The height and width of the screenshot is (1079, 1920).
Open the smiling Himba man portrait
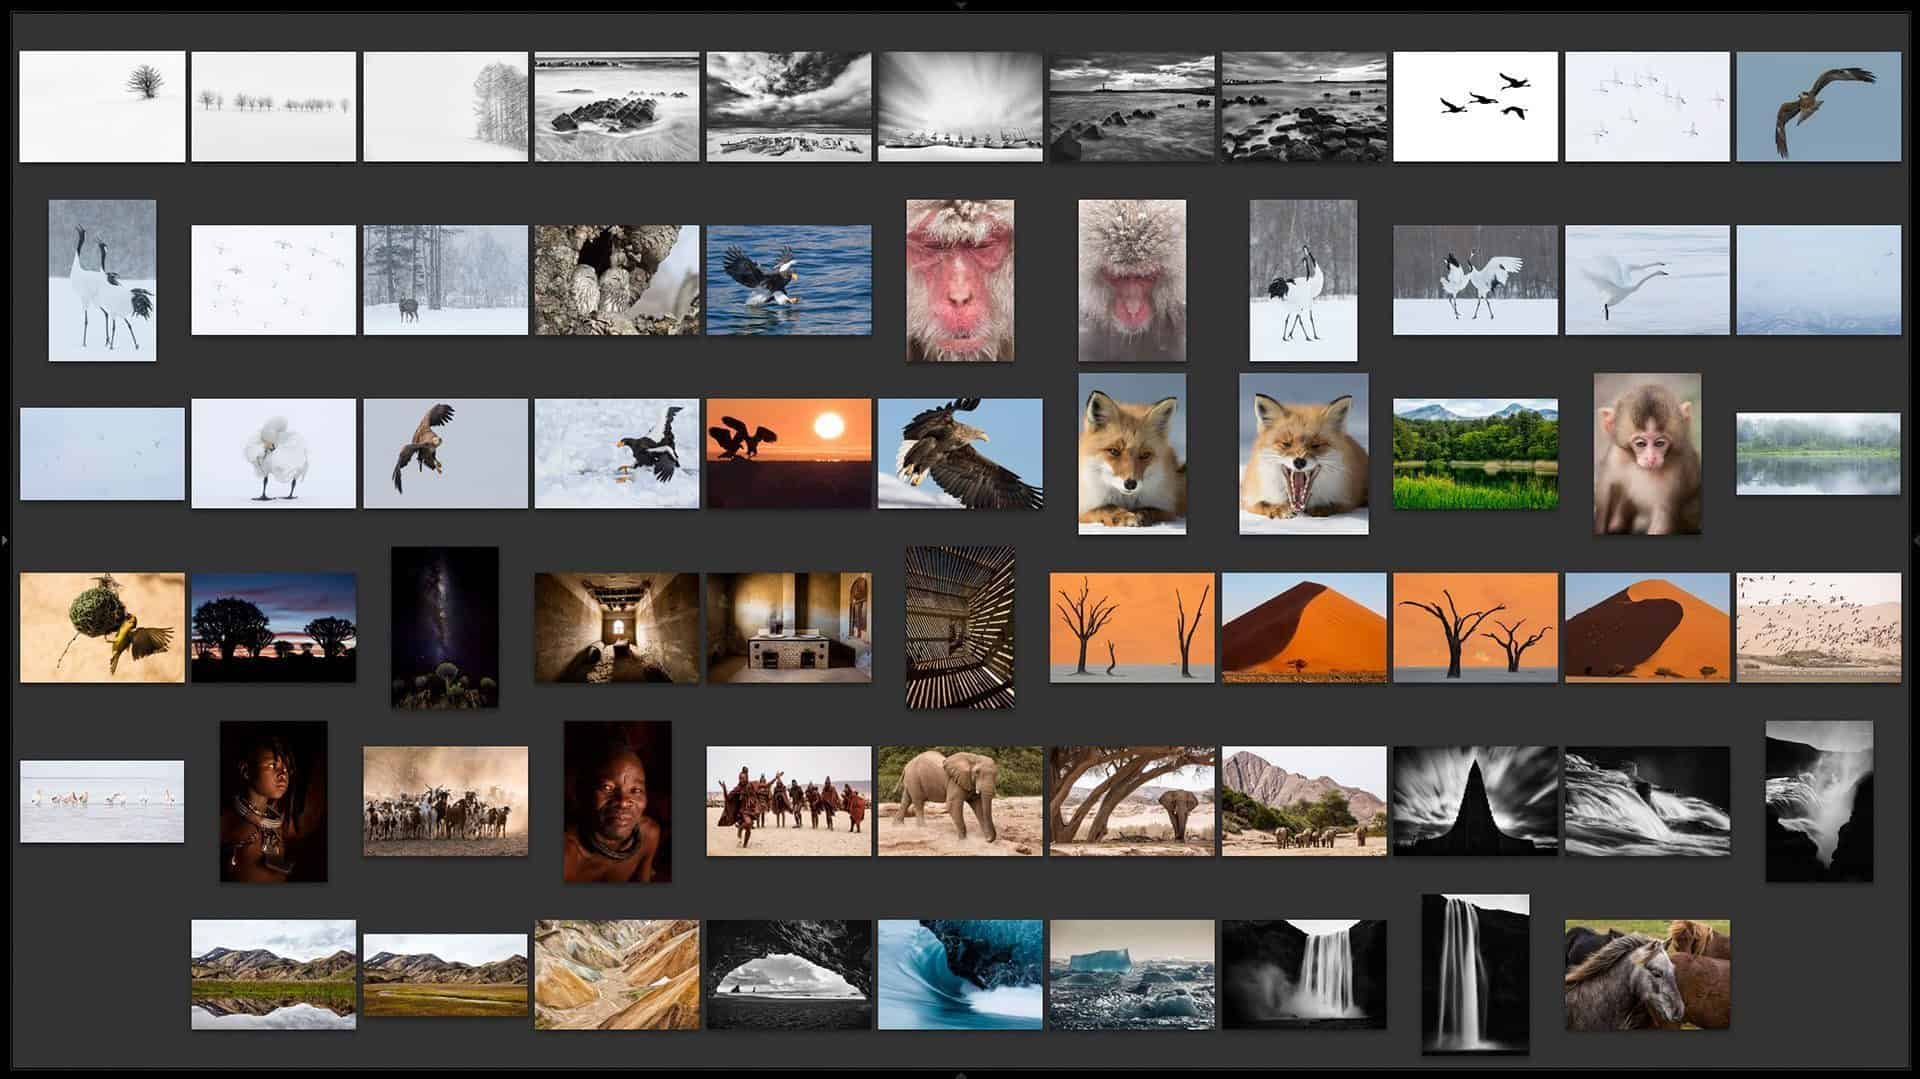[x=617, y=801]
